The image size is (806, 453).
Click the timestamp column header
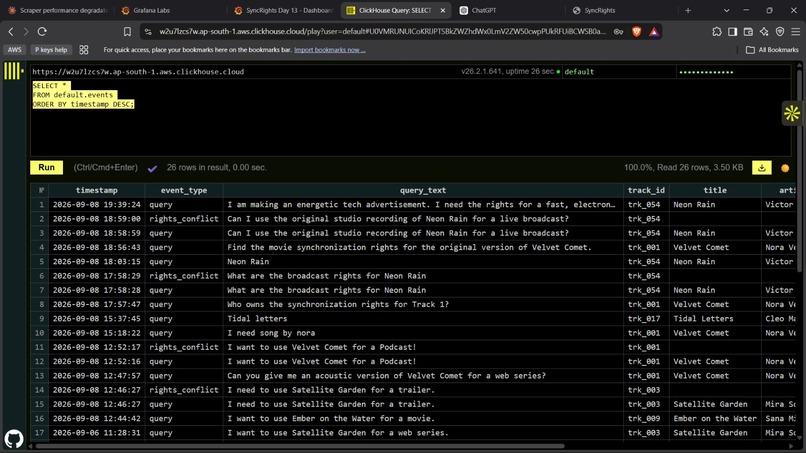click(97, 190)
